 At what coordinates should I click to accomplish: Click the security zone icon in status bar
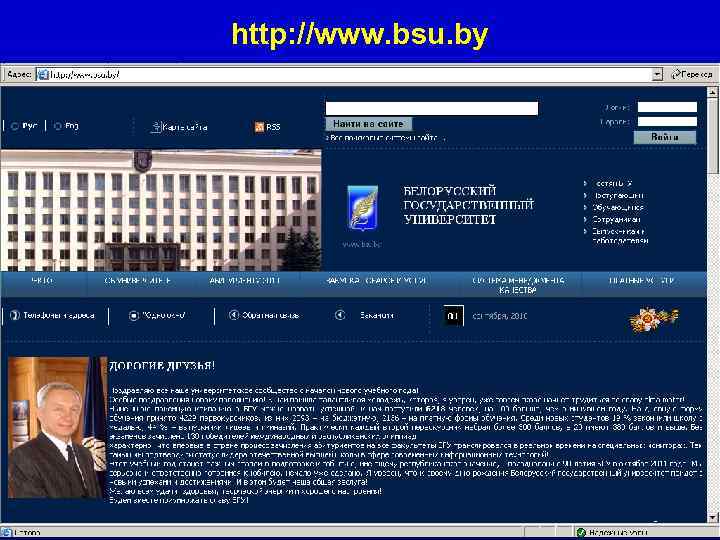[x=581, y=532]
